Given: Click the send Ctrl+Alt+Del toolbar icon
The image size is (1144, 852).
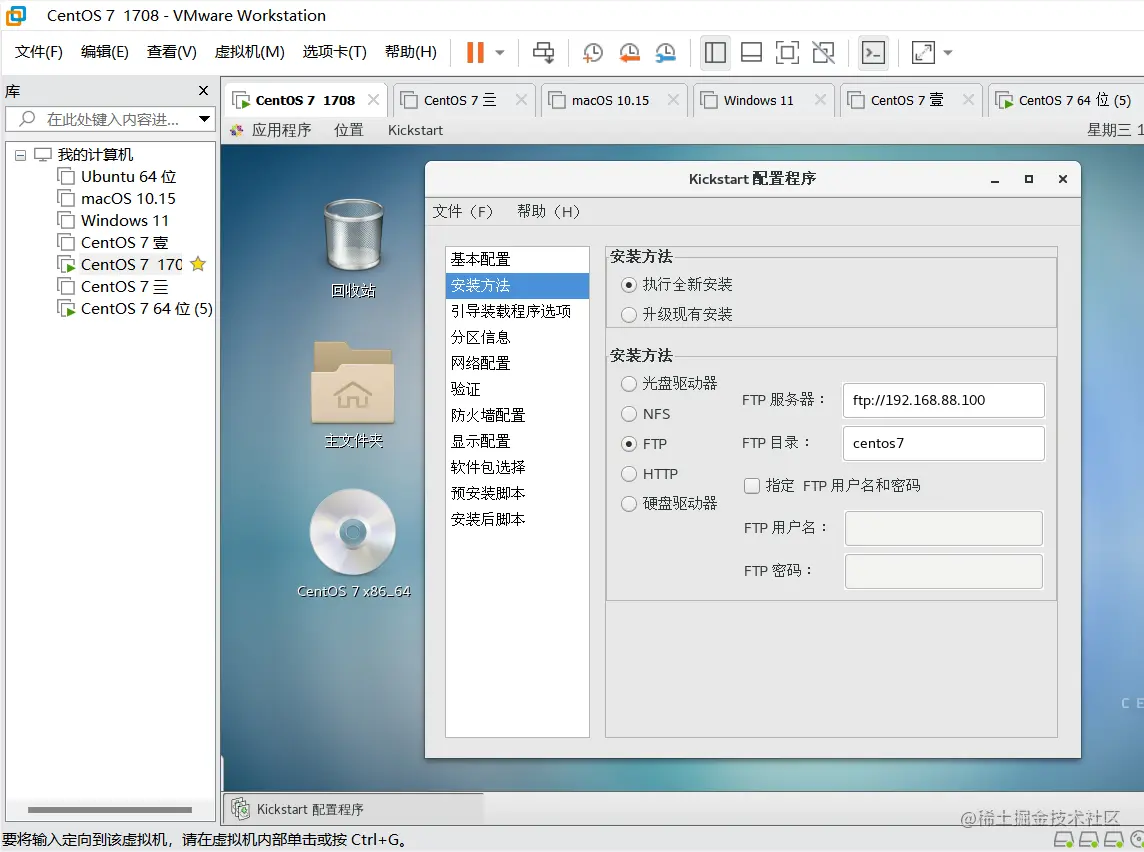Looking at the screenshot, I should pos(544,53).
